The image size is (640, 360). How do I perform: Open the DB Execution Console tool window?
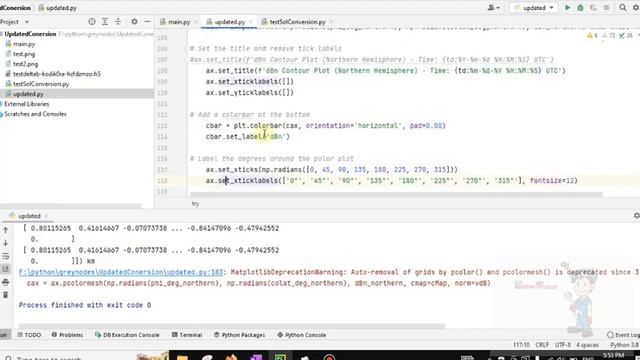pyautogui.click(x=127, y=335)
